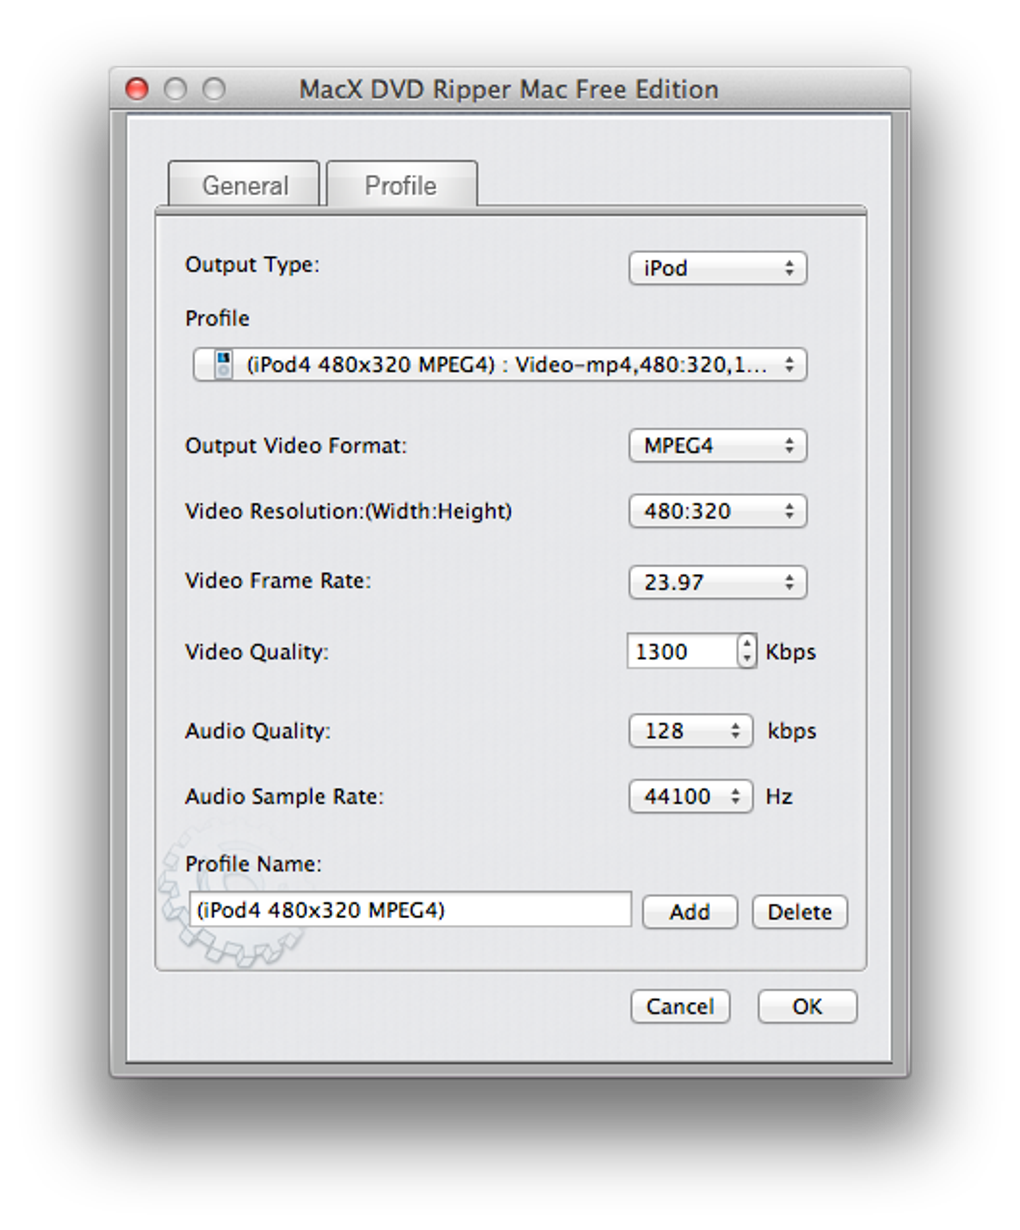Click the Video Frame Rate label

point(278,581)
